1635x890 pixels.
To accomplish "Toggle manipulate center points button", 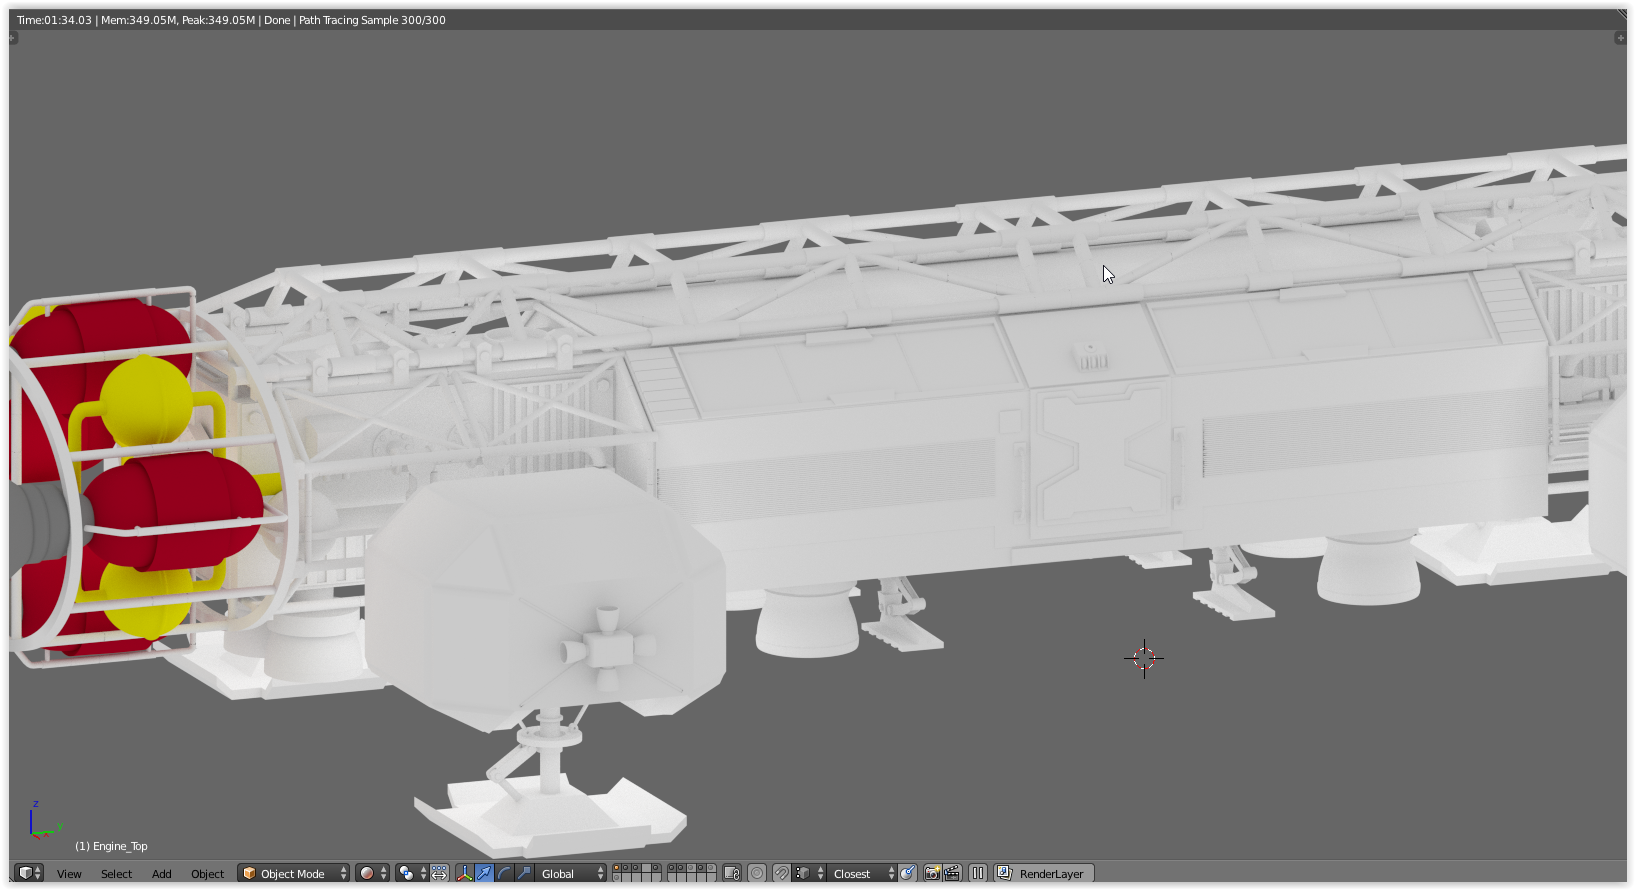I will [439, 873].
